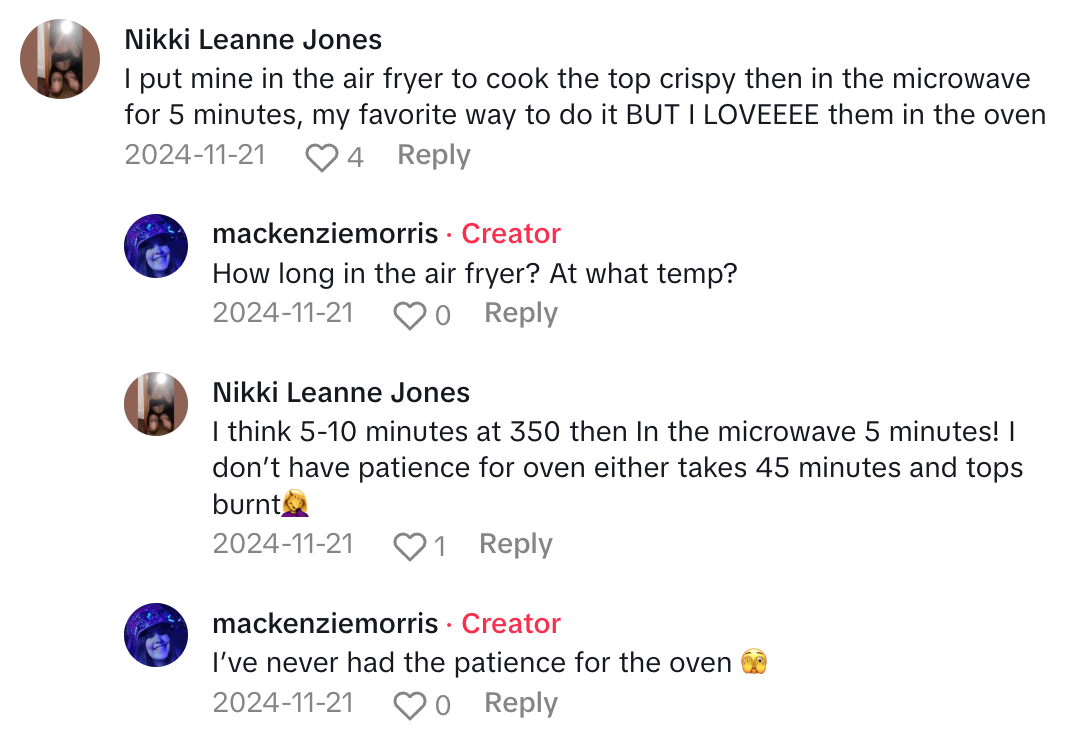Viewport: 1082px width, 752px height.
Task: Heart the "never had the patience" reply
Action: 409,705
